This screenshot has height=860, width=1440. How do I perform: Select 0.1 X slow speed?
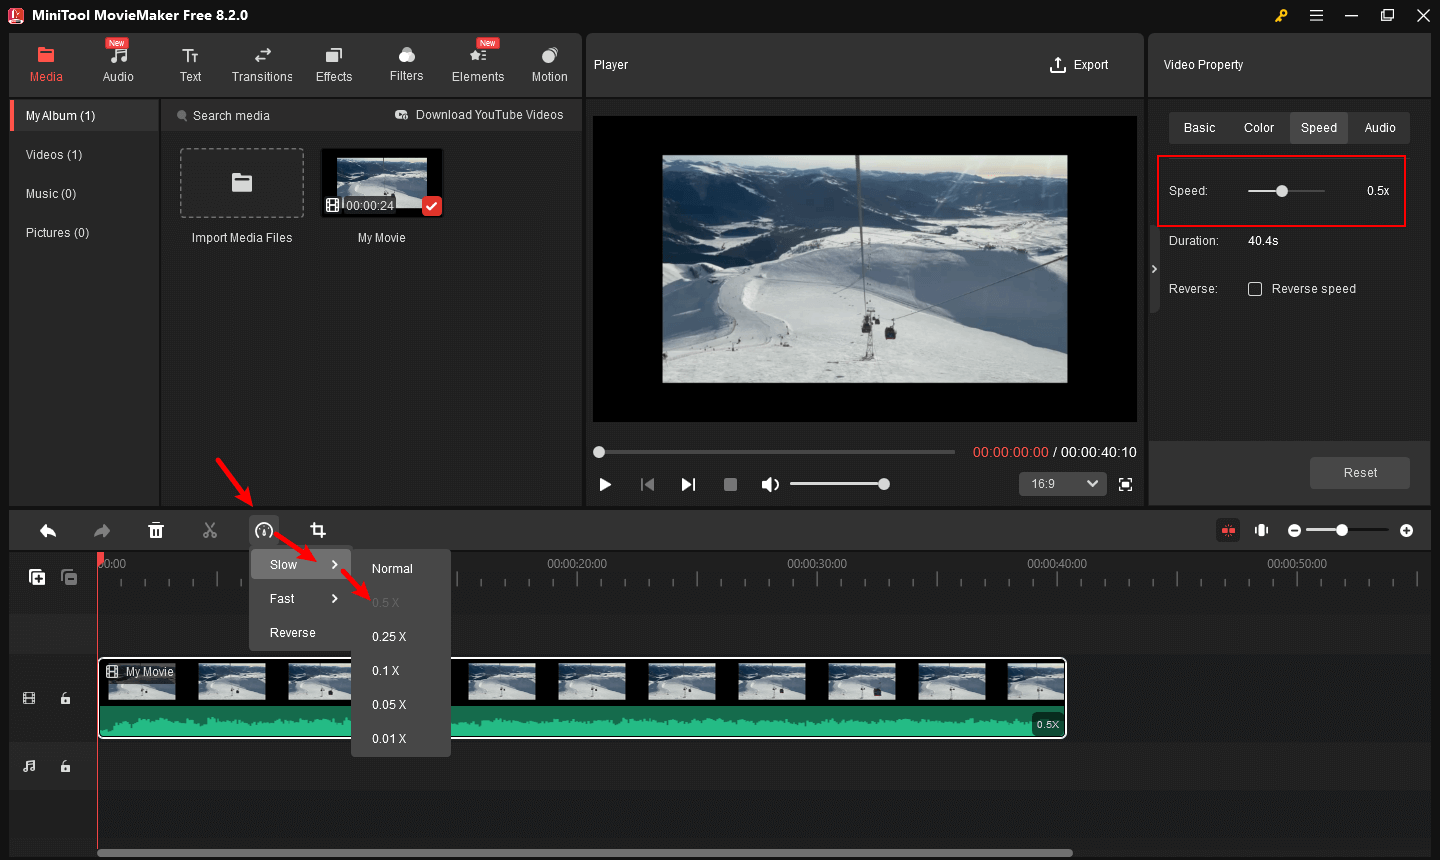[401, 671]
